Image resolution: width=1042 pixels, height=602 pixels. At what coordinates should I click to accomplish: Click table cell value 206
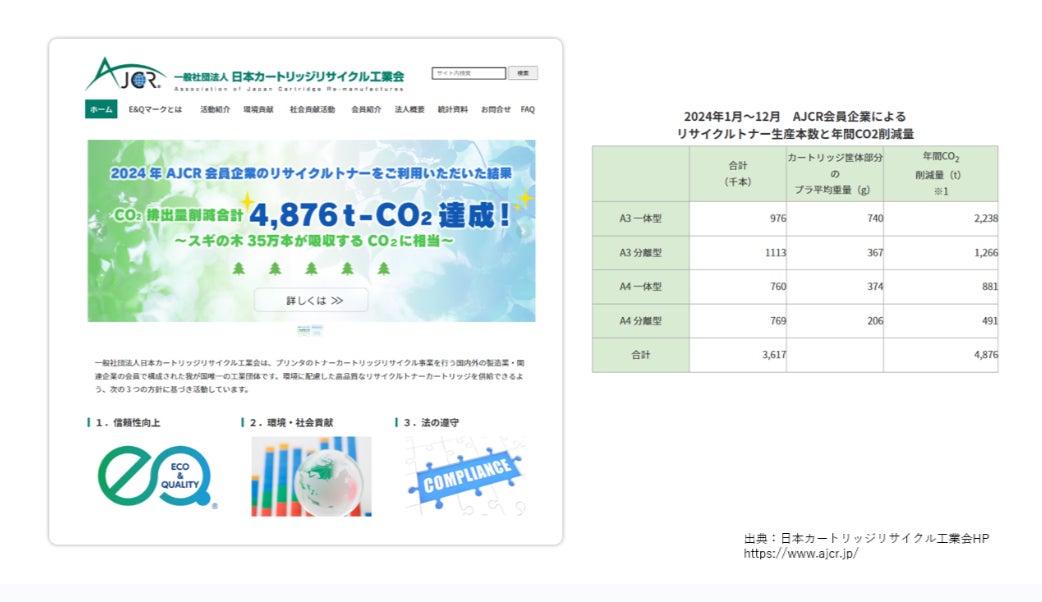875,321
